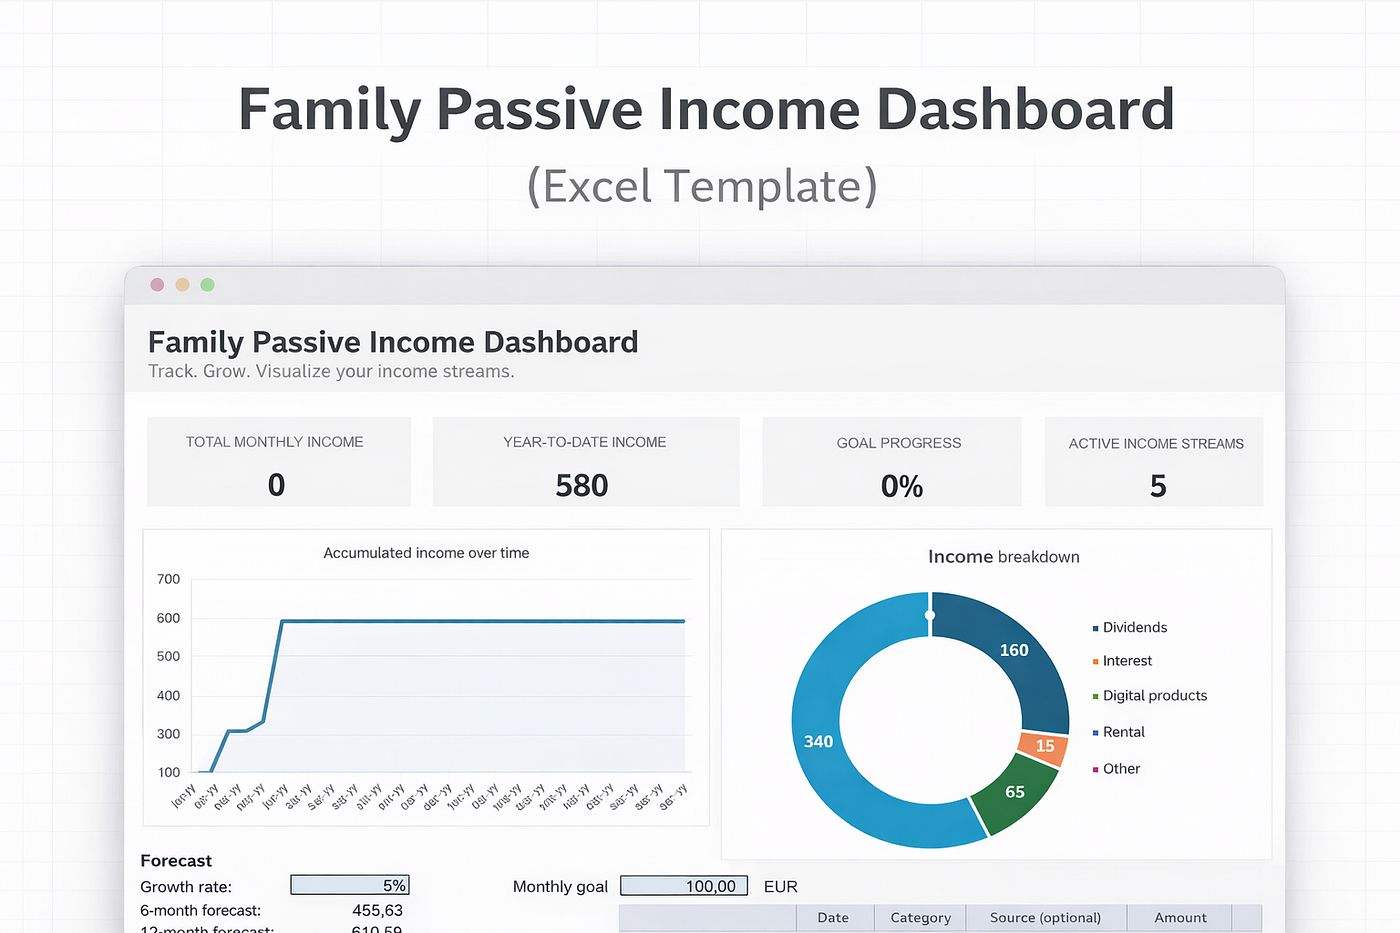Select the Year-to-Date Income value 580
The width and height of the screenshot is (1400, 933).
click(x=582, y=486)
